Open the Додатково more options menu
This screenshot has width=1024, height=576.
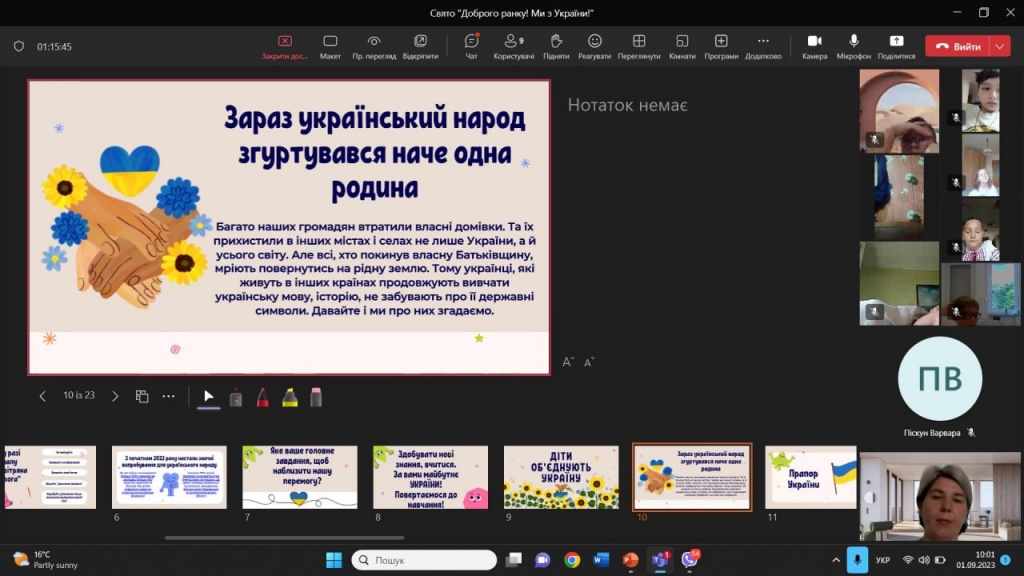(x=763, y=46)
